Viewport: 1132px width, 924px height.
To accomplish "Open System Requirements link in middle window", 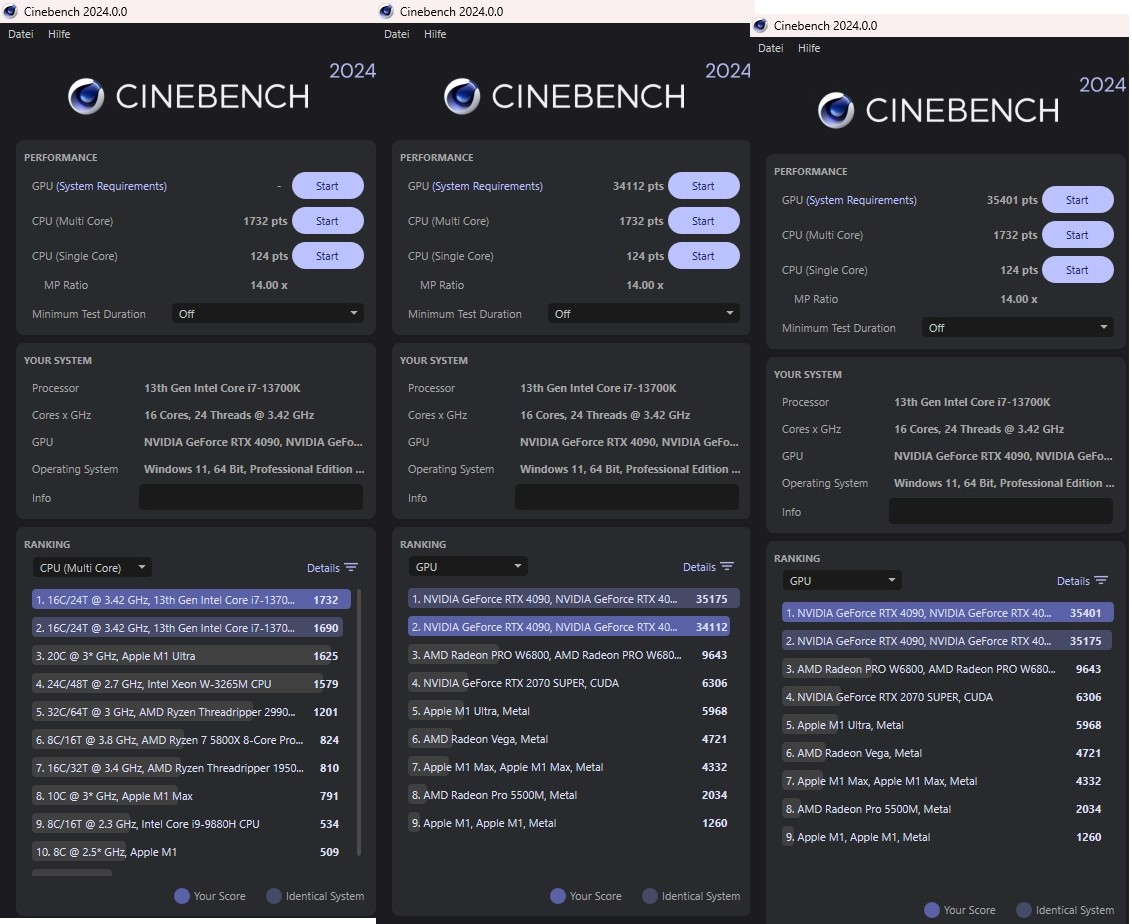I will [488, 186].
